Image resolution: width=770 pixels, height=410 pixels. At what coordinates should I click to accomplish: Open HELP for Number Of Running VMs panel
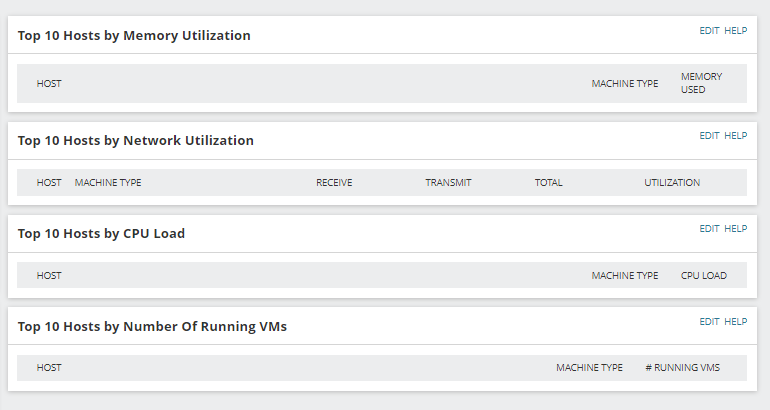coord(735,322)
